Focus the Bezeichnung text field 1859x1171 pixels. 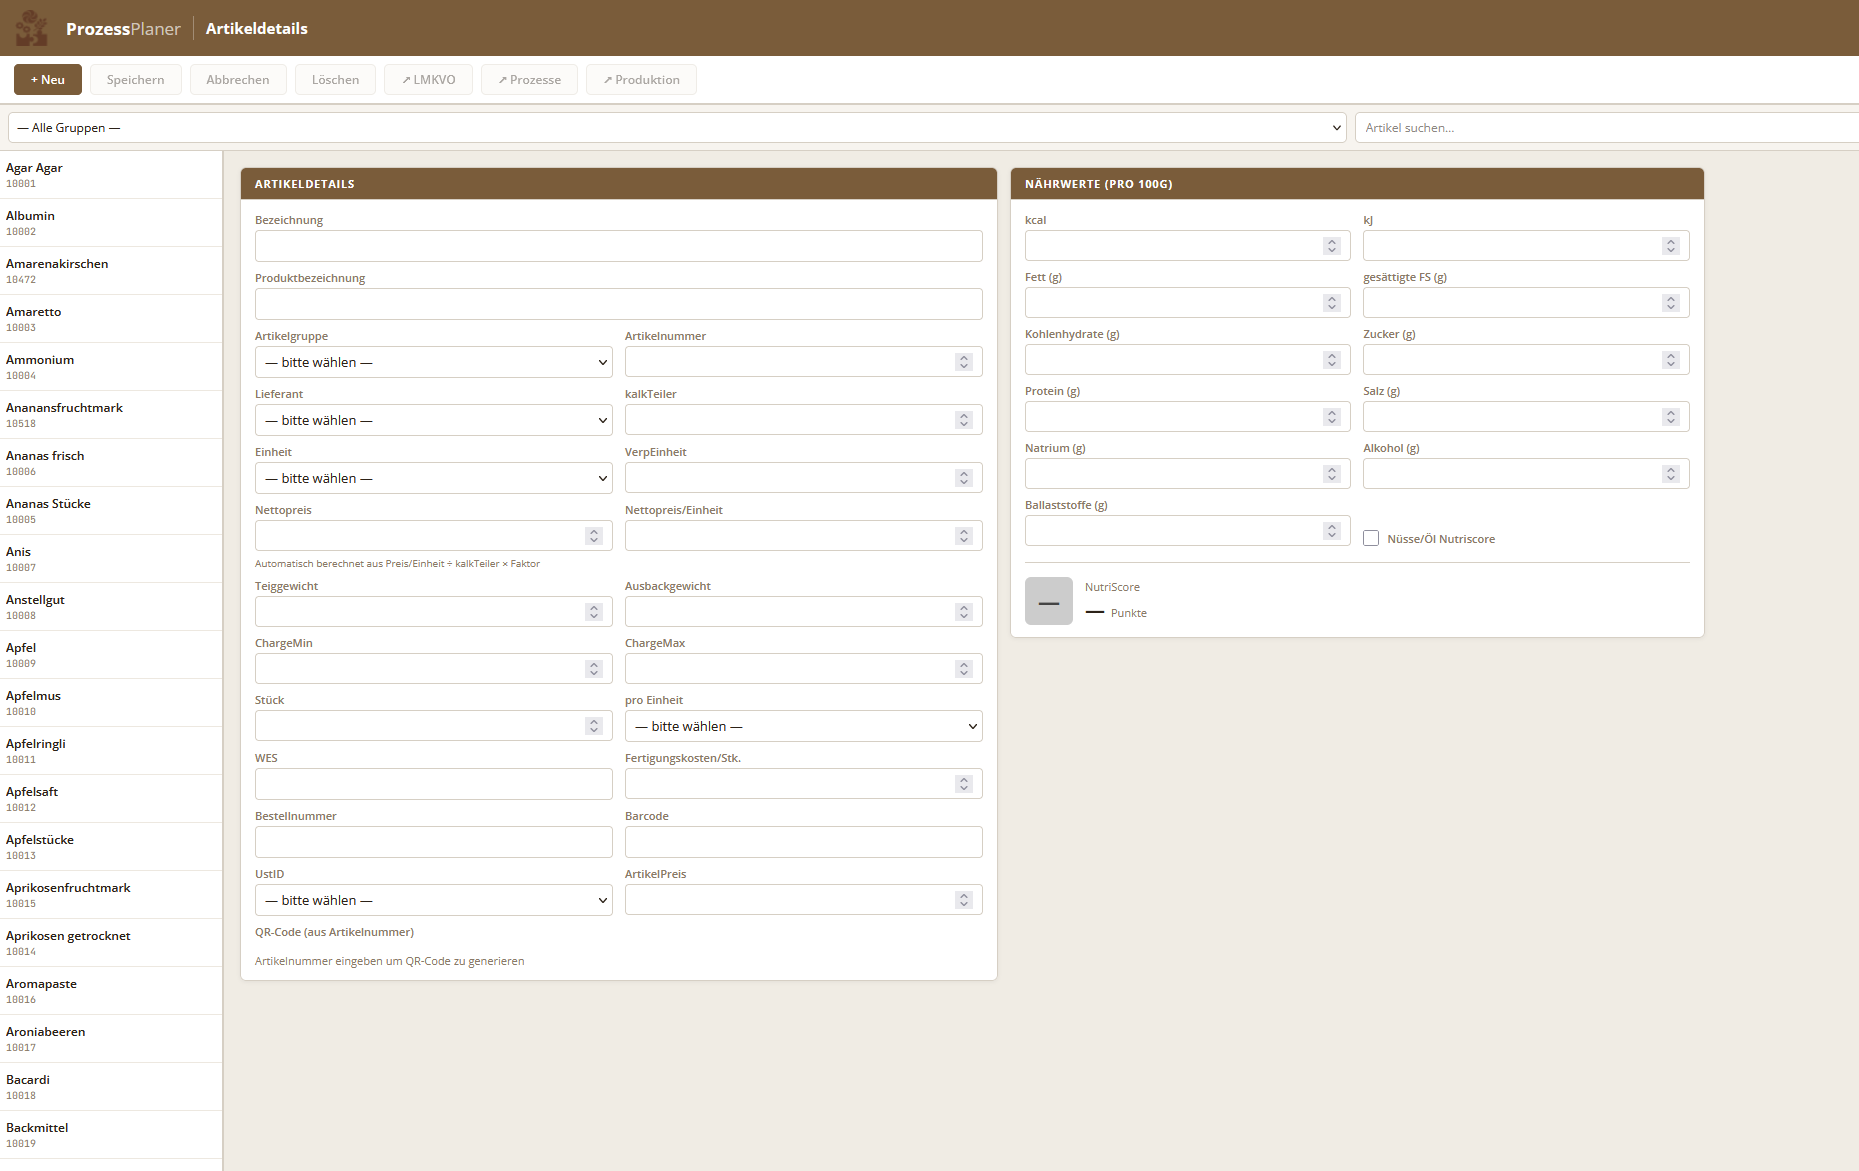click(618, 246)
